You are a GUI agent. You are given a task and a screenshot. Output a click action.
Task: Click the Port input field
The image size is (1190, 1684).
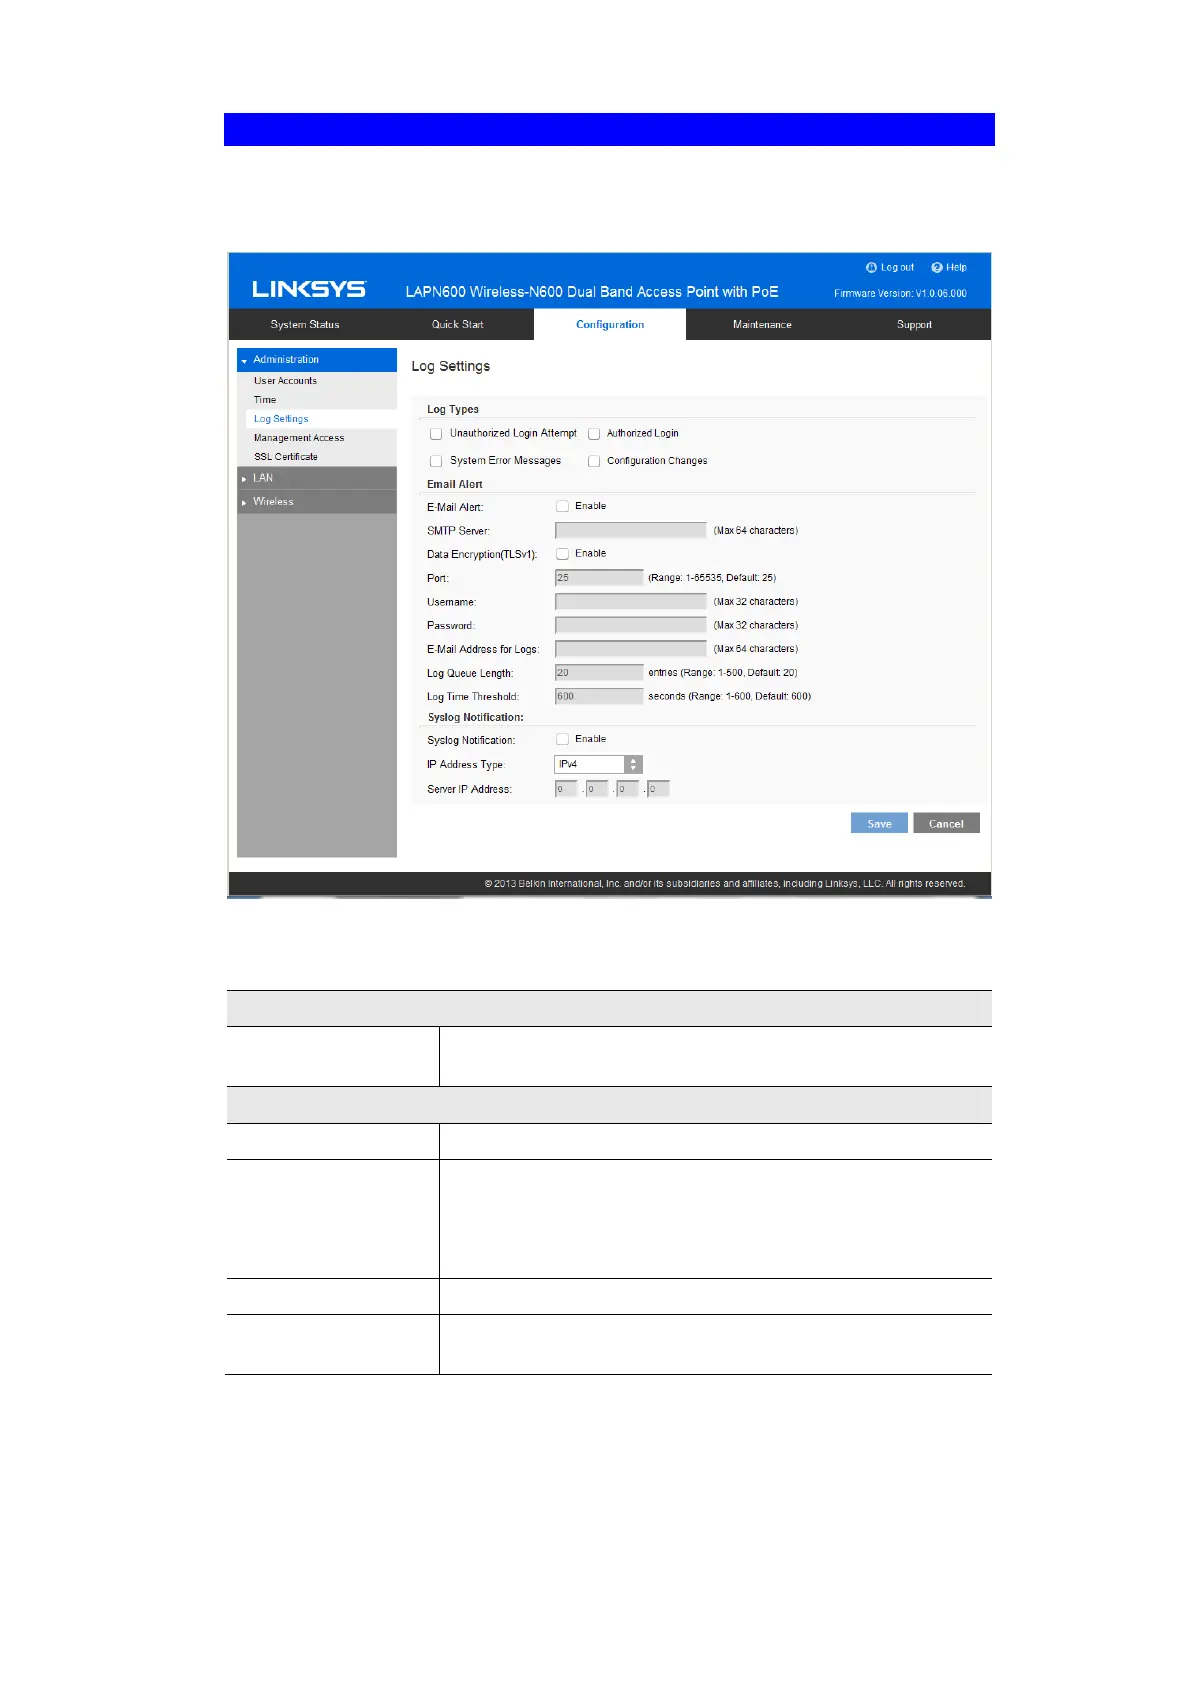tap(599, 577)
